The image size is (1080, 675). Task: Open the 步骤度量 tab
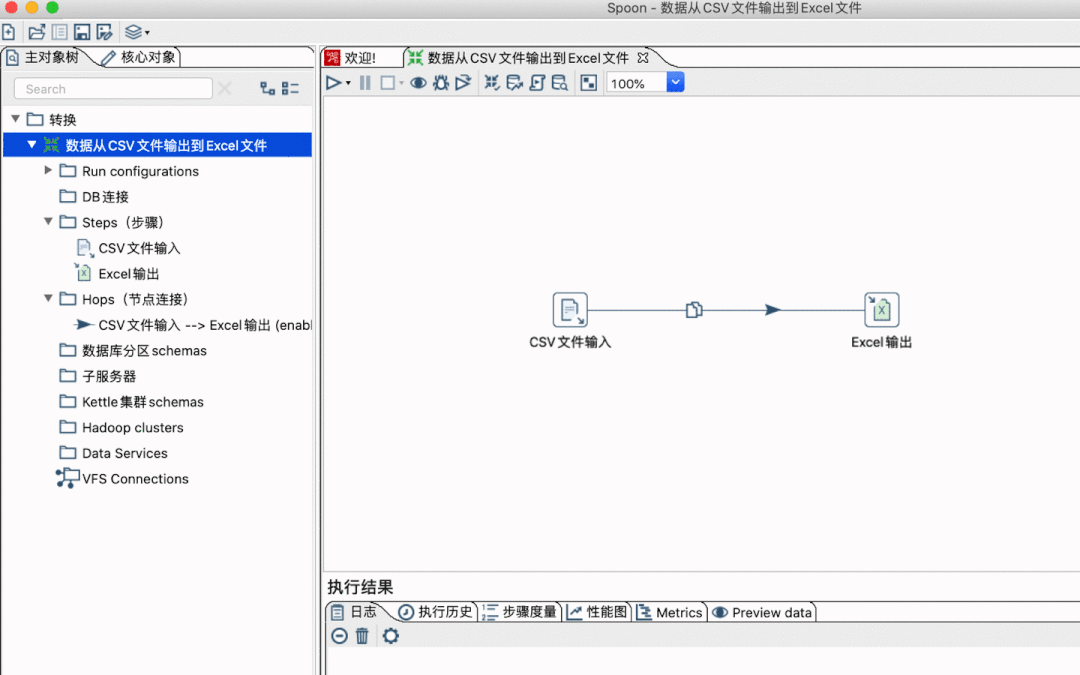tap(520, 612)
